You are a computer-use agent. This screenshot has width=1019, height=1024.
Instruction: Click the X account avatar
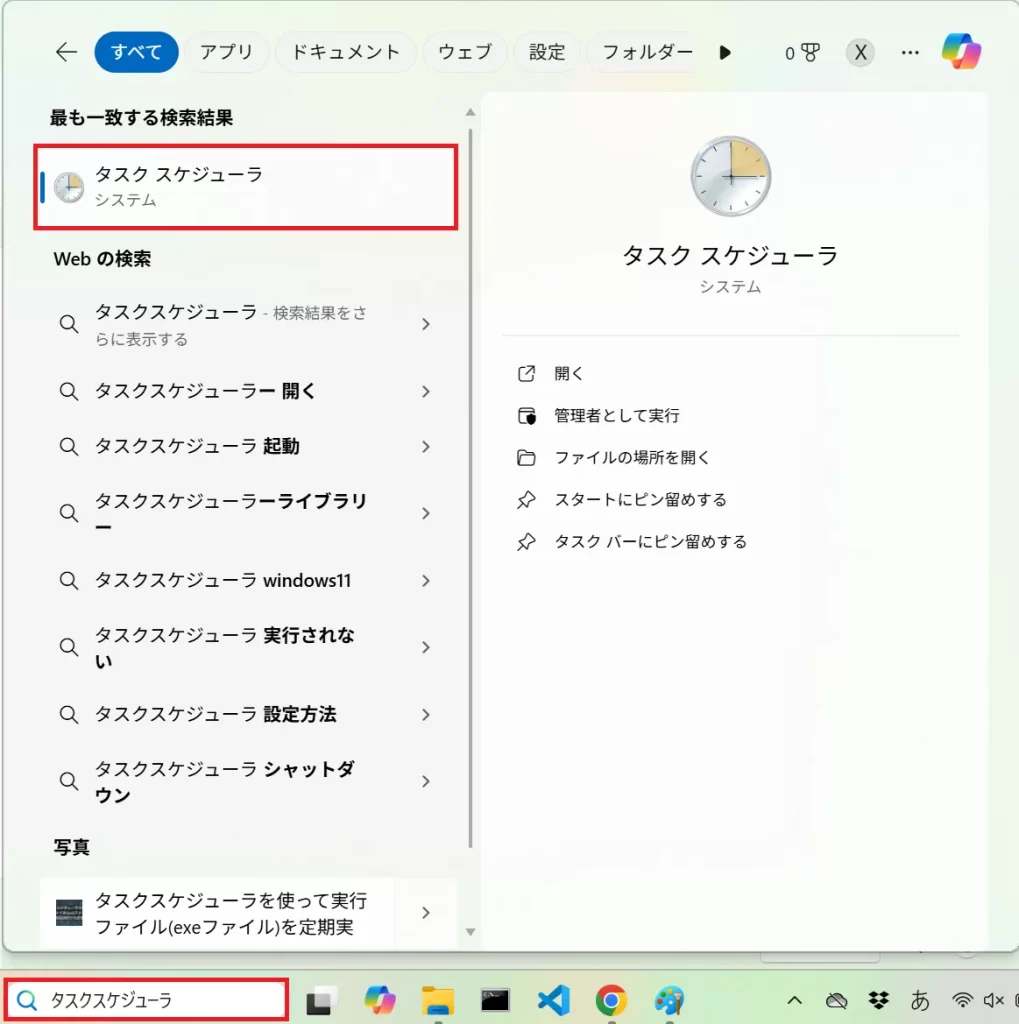pyautogui.click(x=859, y=53)
